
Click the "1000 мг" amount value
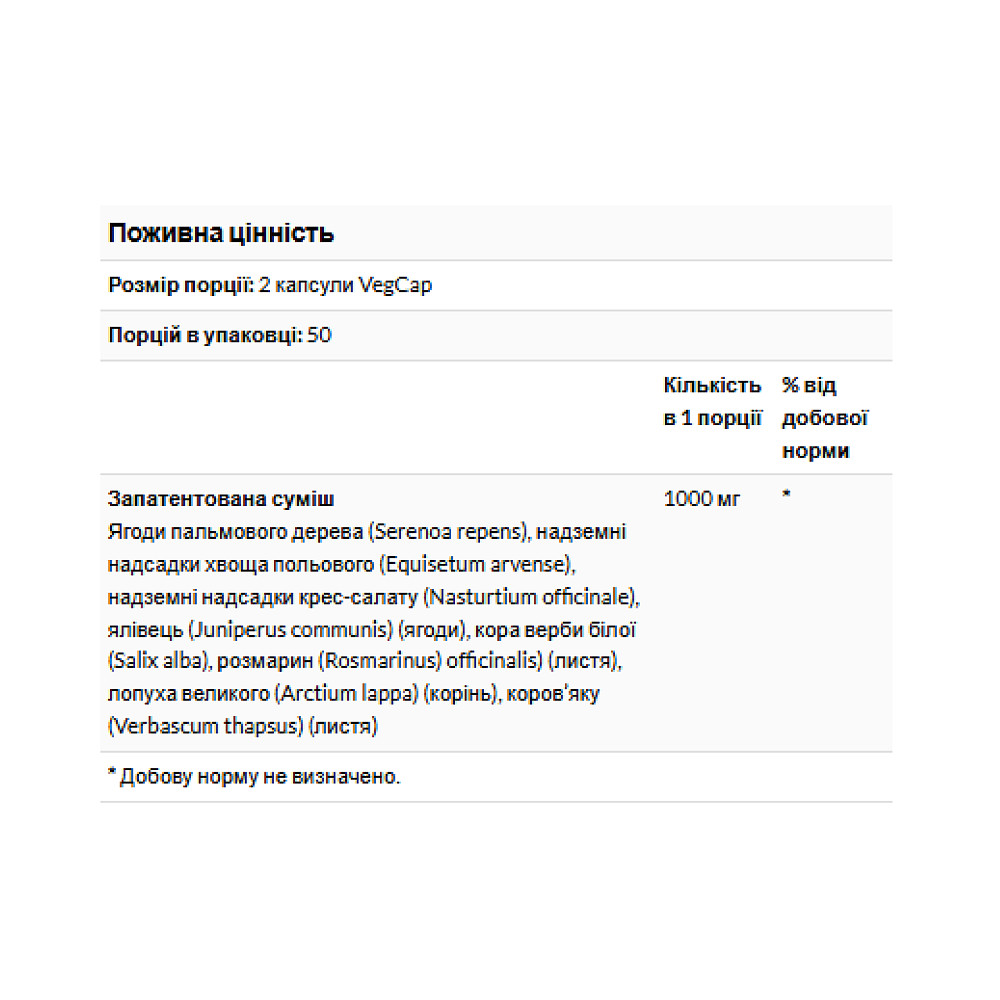[x=702, y=499]
